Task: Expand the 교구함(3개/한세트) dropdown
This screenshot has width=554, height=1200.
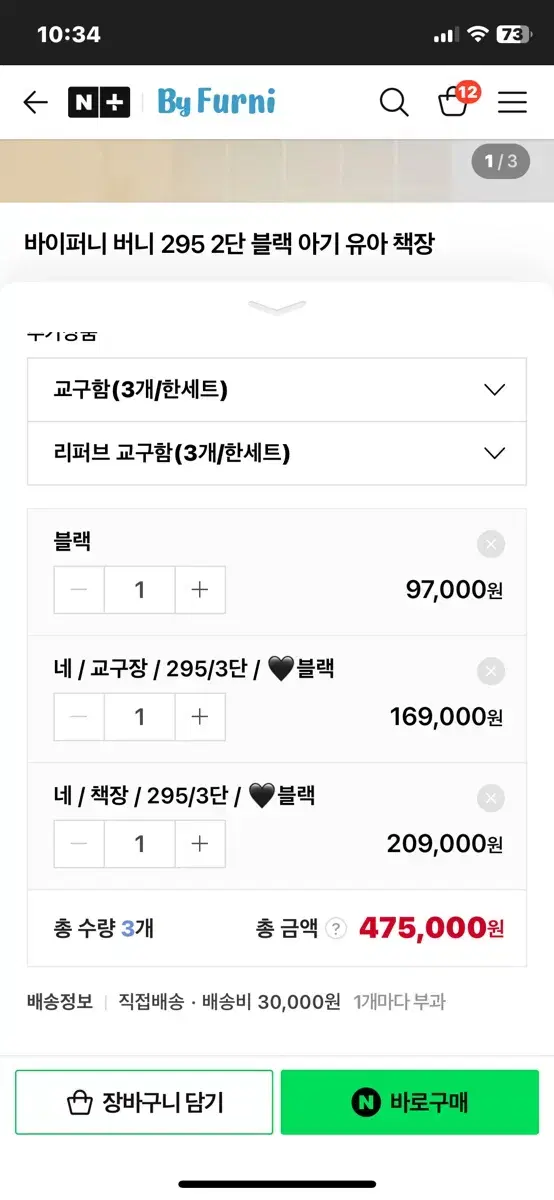Action: [277, 390]
